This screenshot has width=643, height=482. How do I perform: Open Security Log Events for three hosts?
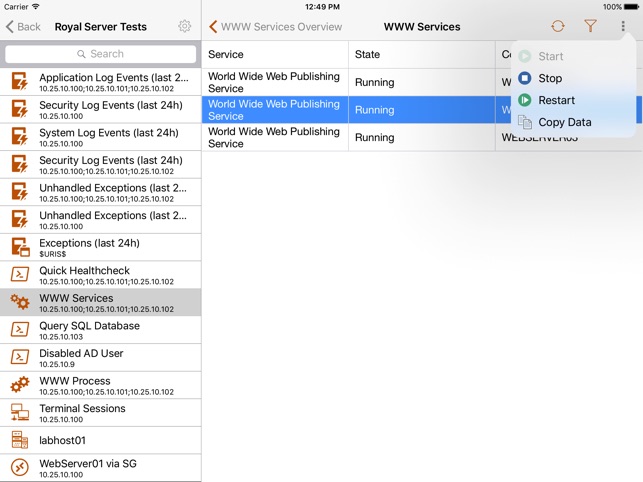pyautogui.click(x=100, y=164)
